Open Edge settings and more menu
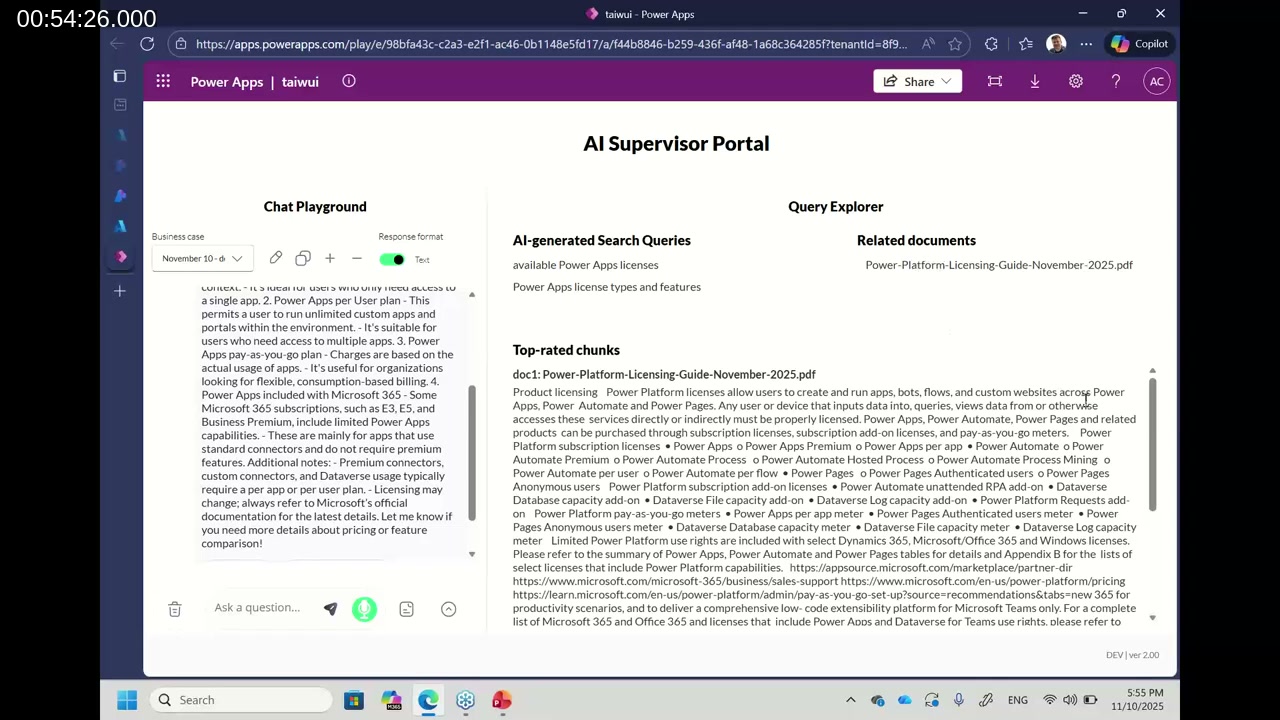Image resolution: width=1280 pixels, height=720 pixels. [x=1086, y=44]
